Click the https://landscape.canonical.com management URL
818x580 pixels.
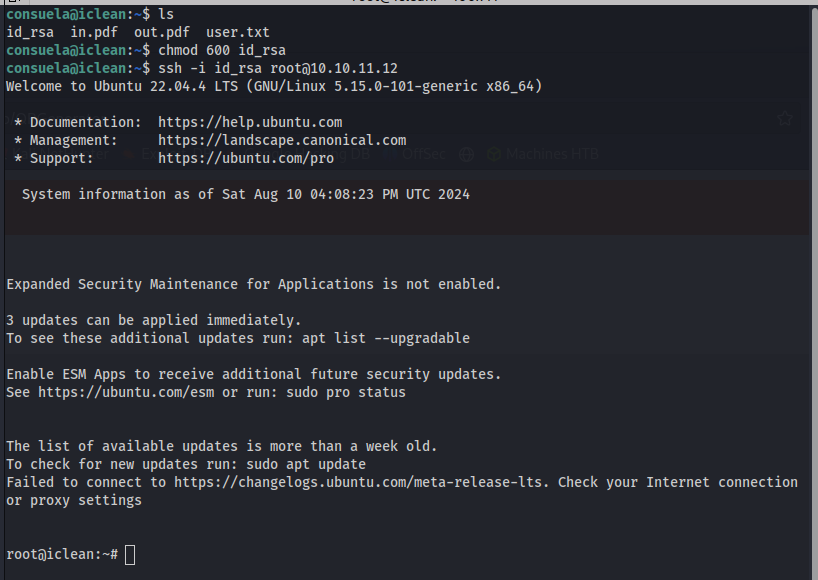click(x=282, y=140)
